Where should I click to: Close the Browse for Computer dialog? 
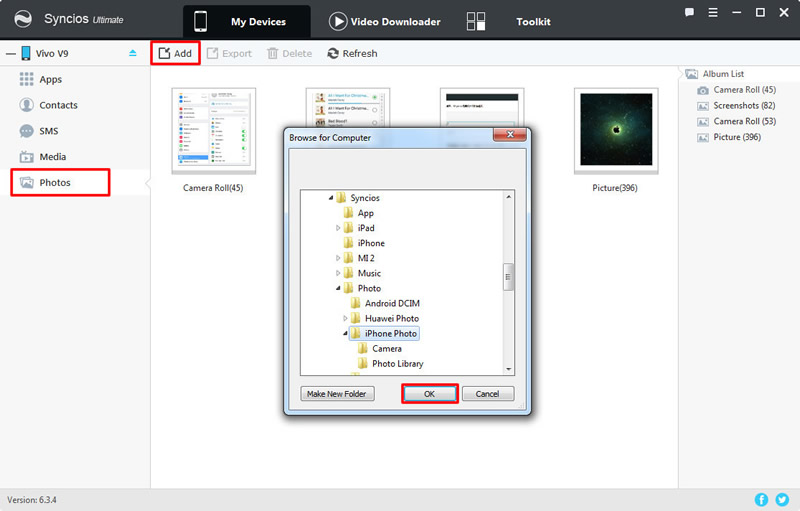510,135
